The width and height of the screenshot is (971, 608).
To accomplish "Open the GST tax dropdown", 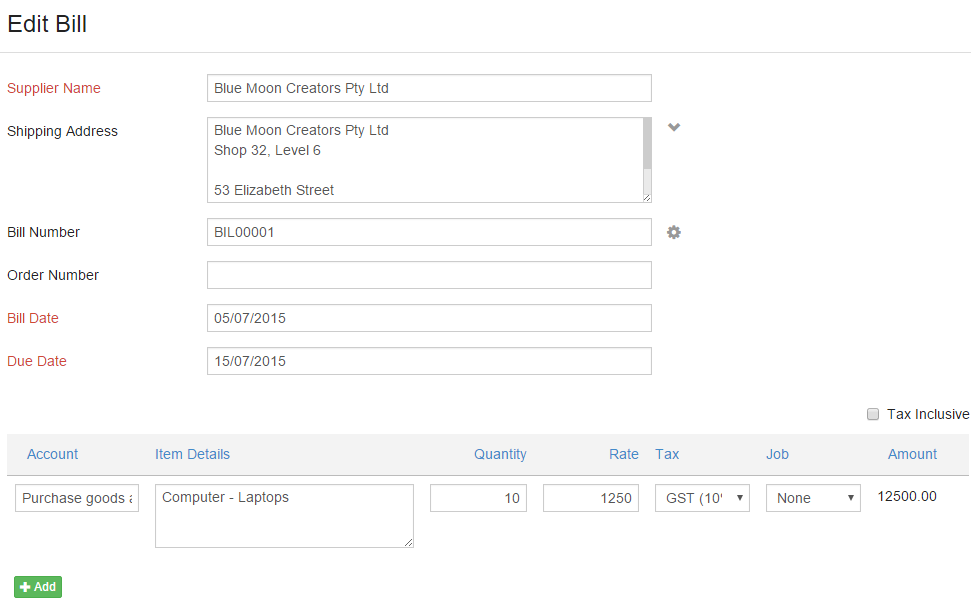I will tap(702, 498).
